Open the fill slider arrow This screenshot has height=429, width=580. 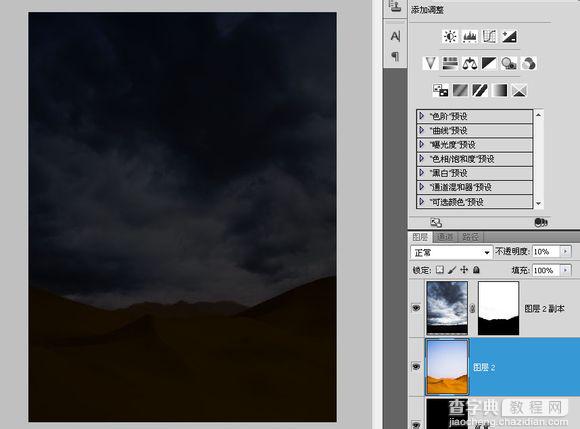pos(566,270)
